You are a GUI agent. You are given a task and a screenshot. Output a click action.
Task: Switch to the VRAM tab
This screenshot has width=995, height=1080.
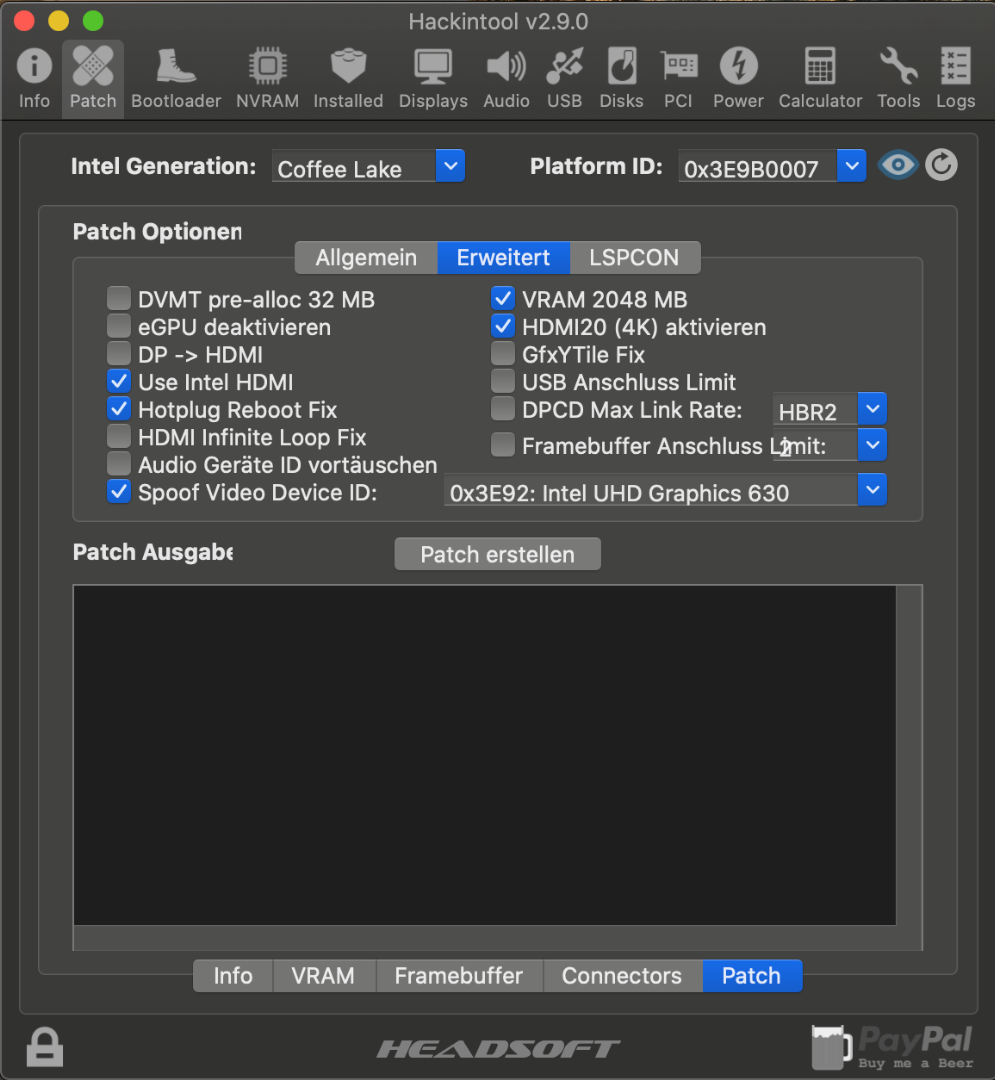point(323,975)
